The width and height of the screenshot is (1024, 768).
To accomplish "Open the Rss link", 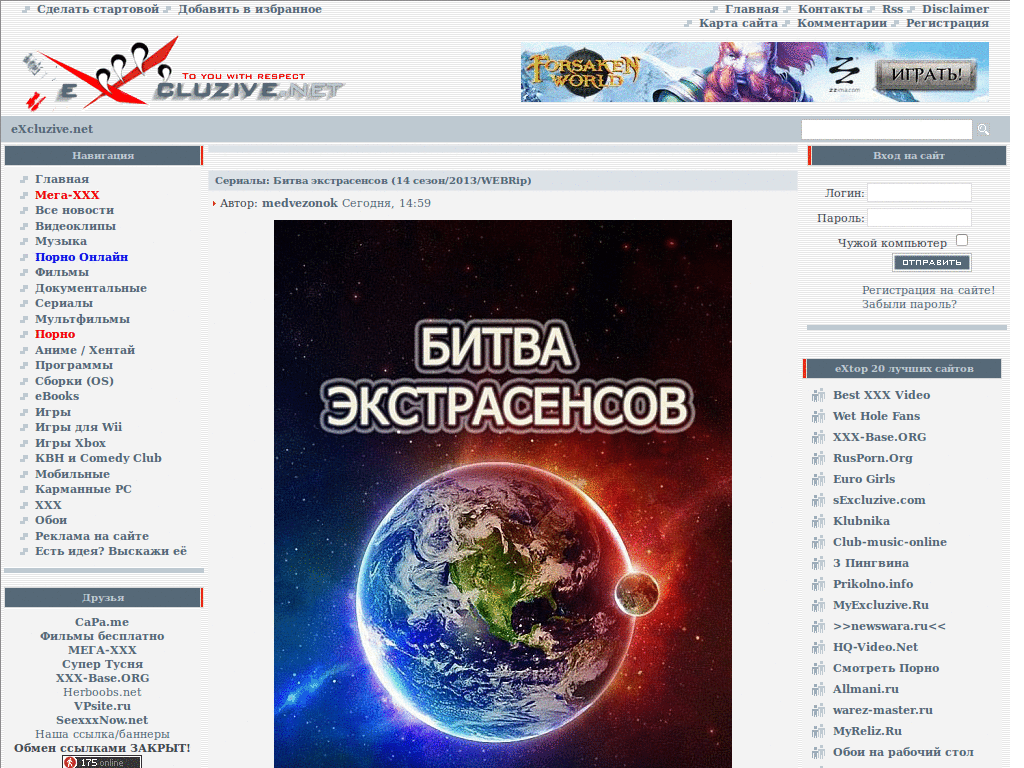I will point(892,9).
